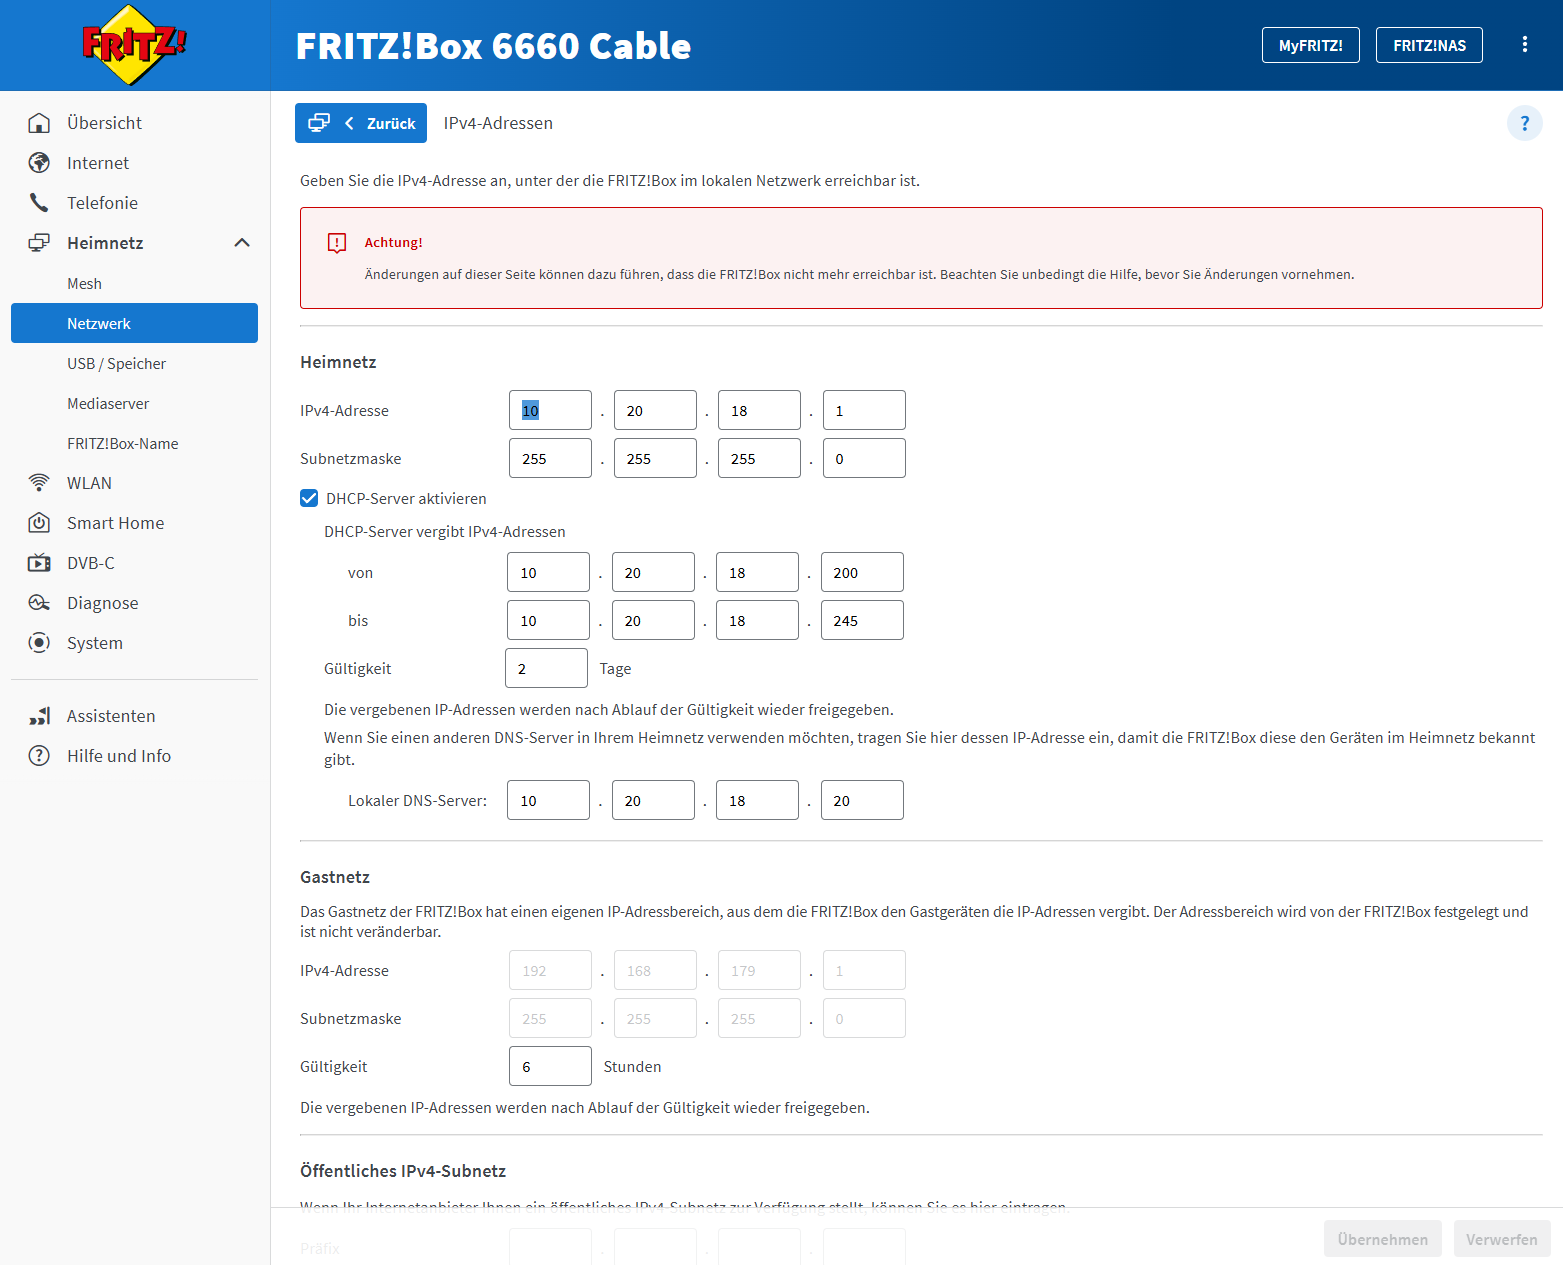
Task: Open the Übersicht home icon
Action: tap(39, 123)
